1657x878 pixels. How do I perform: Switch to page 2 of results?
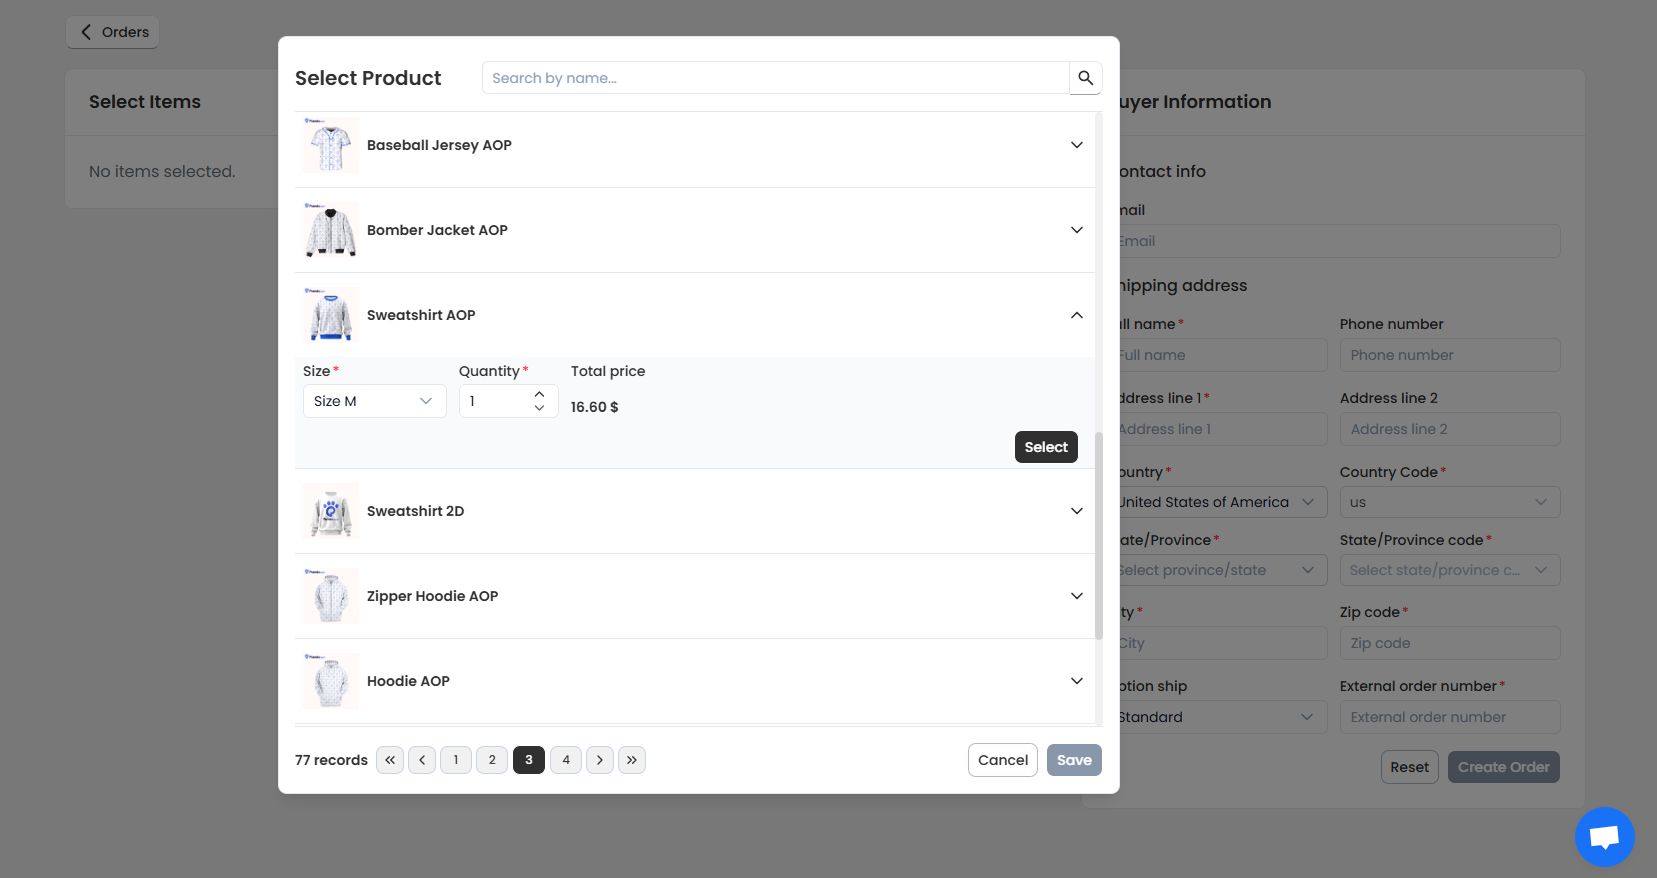tap(492, 760)
